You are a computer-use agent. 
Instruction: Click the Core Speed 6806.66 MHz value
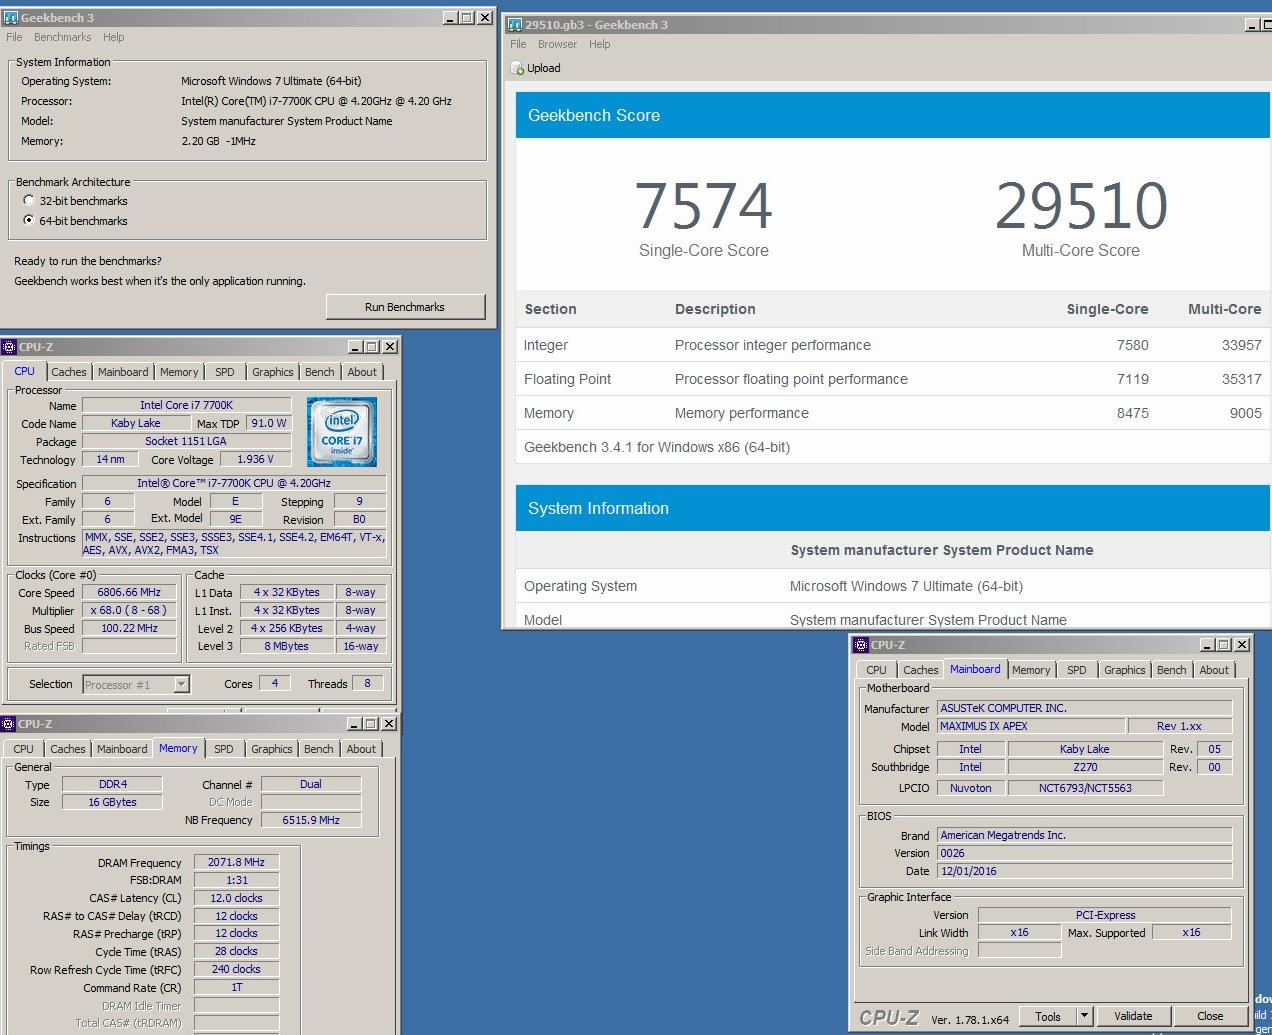[129, 592]
